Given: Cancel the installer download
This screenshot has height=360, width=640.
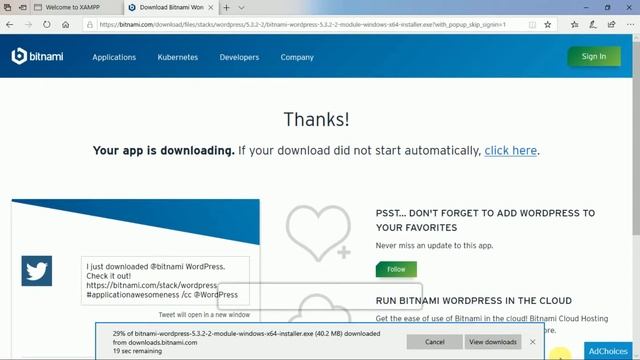Looking at the screenshot, I should pos(434,342).
